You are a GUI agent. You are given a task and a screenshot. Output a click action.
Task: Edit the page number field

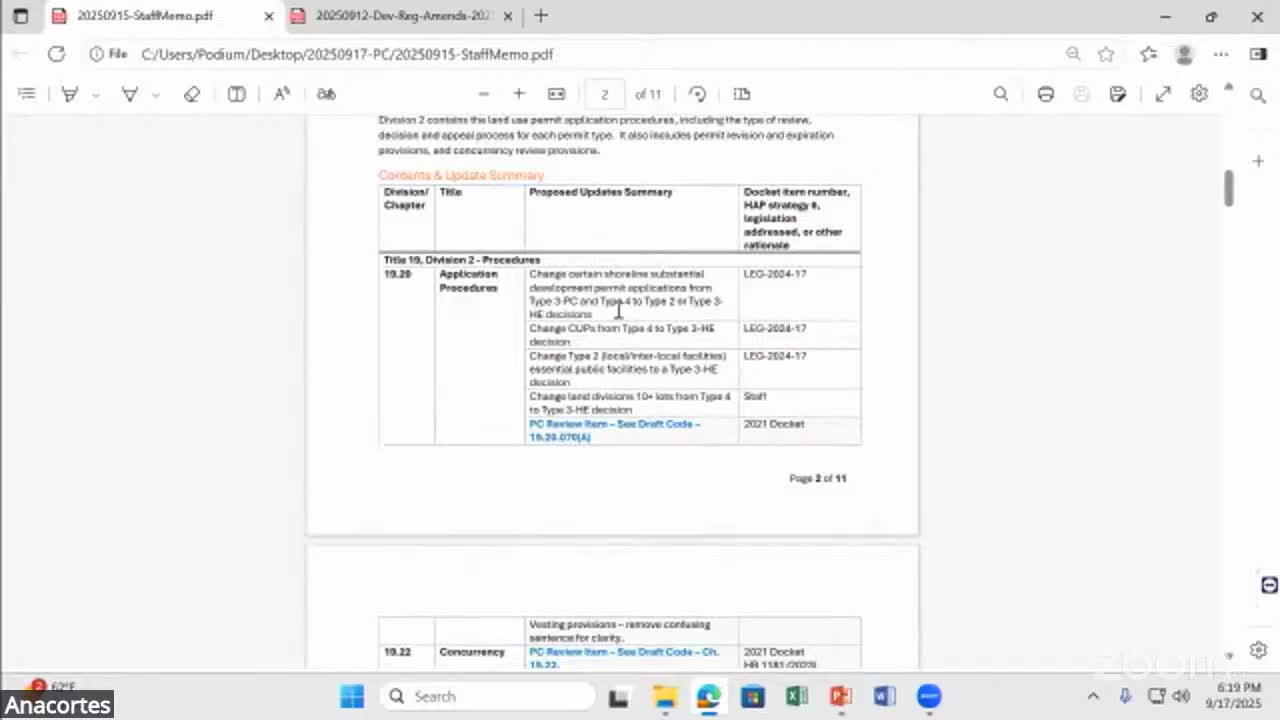604,94
